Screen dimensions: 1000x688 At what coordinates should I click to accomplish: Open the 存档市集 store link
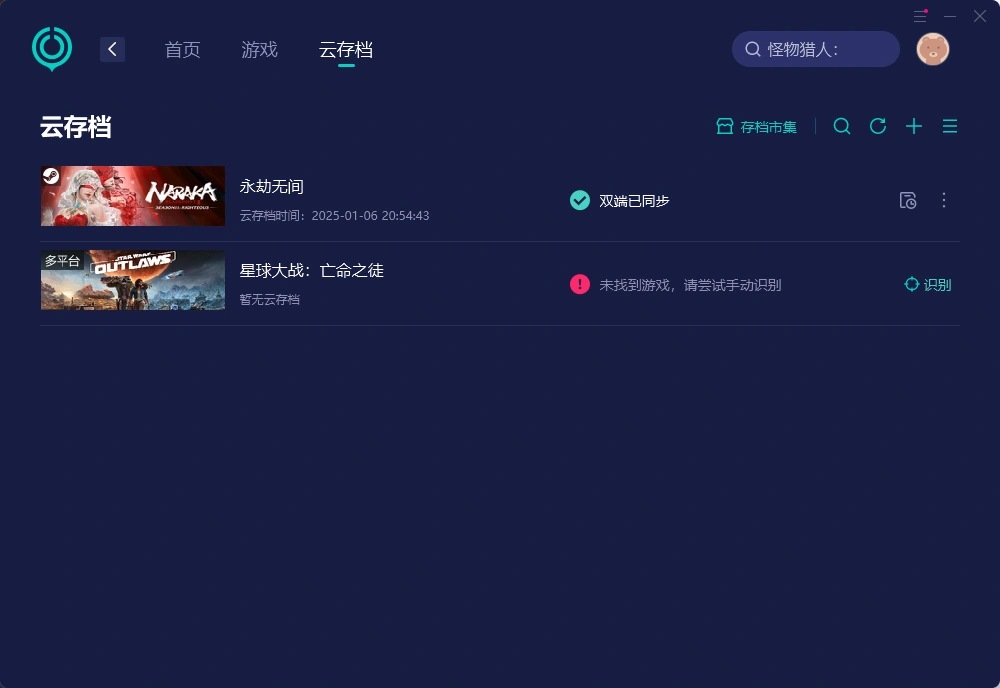(757, 127)
